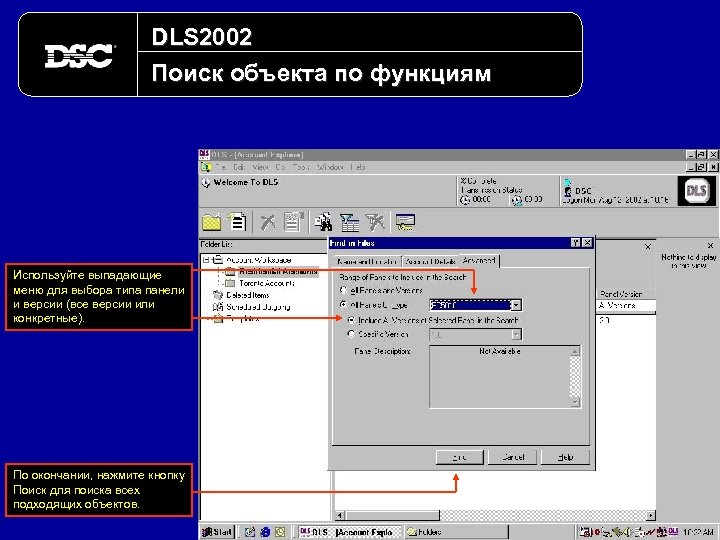This screenshot has height=540, width=720.
Task: Select Include All Versions of Selected Panel option
Action: (x=351, y=320)
